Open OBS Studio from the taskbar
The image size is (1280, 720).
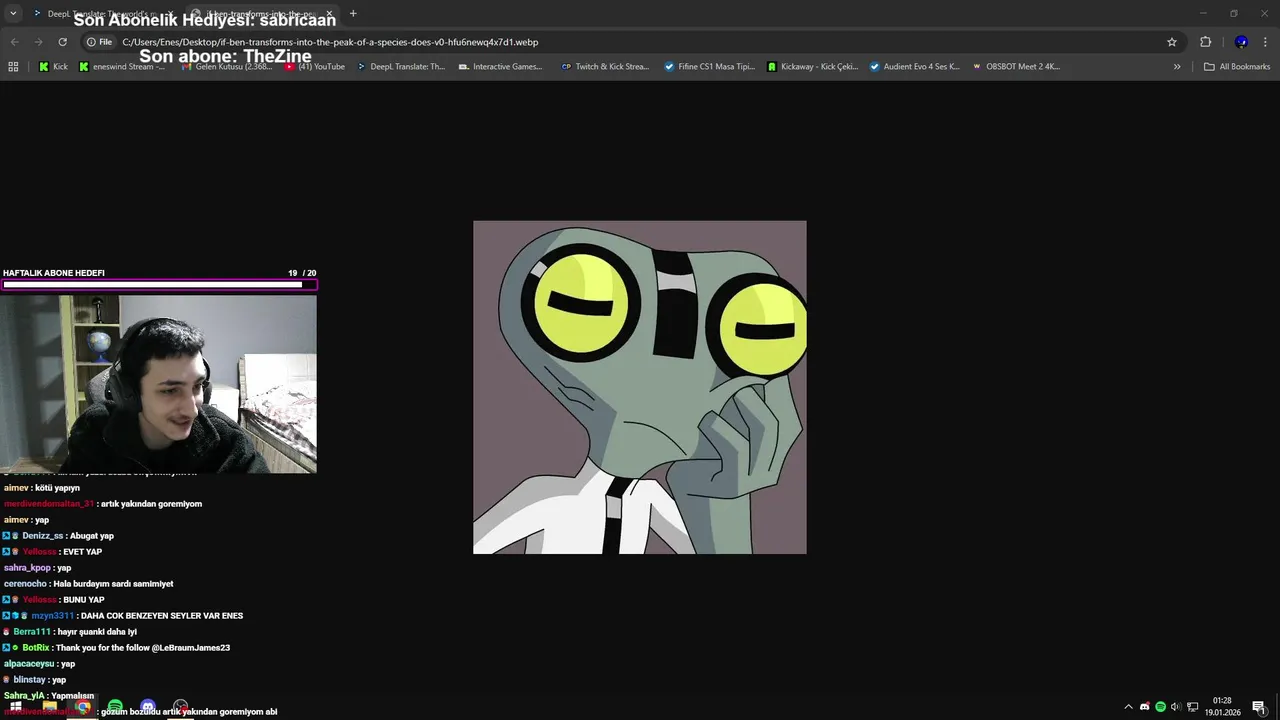[181, 707]
